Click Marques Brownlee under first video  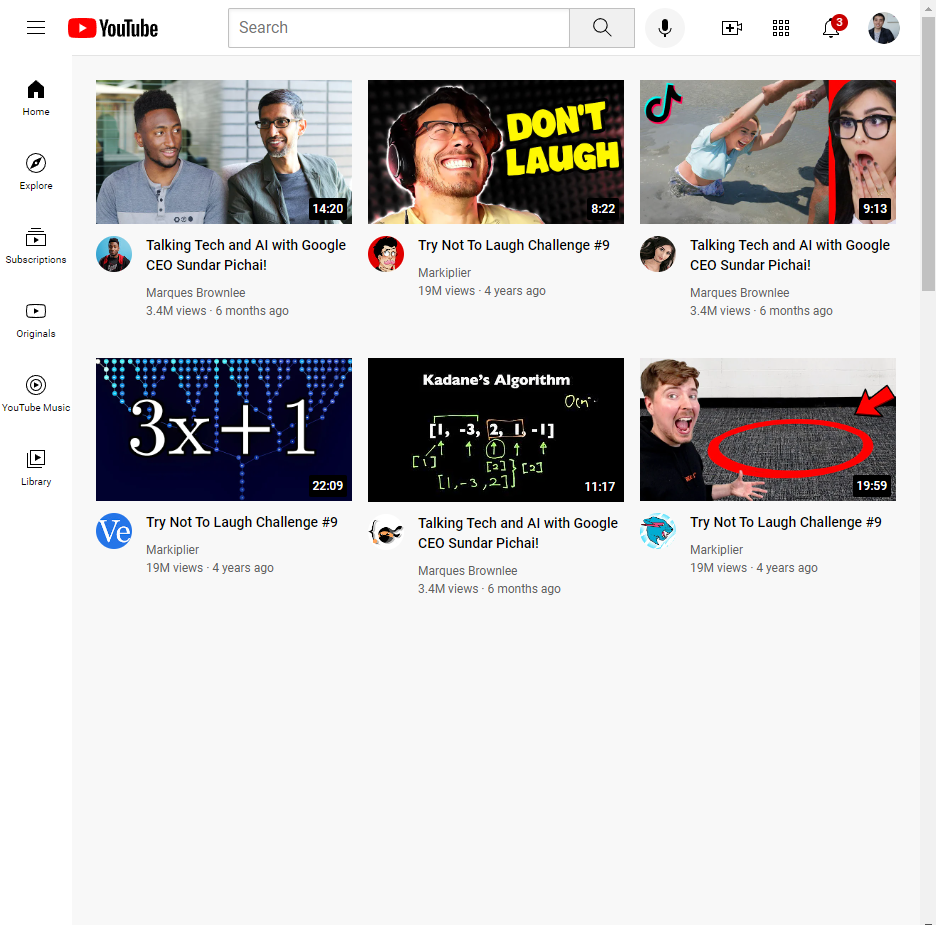[196, 293]
